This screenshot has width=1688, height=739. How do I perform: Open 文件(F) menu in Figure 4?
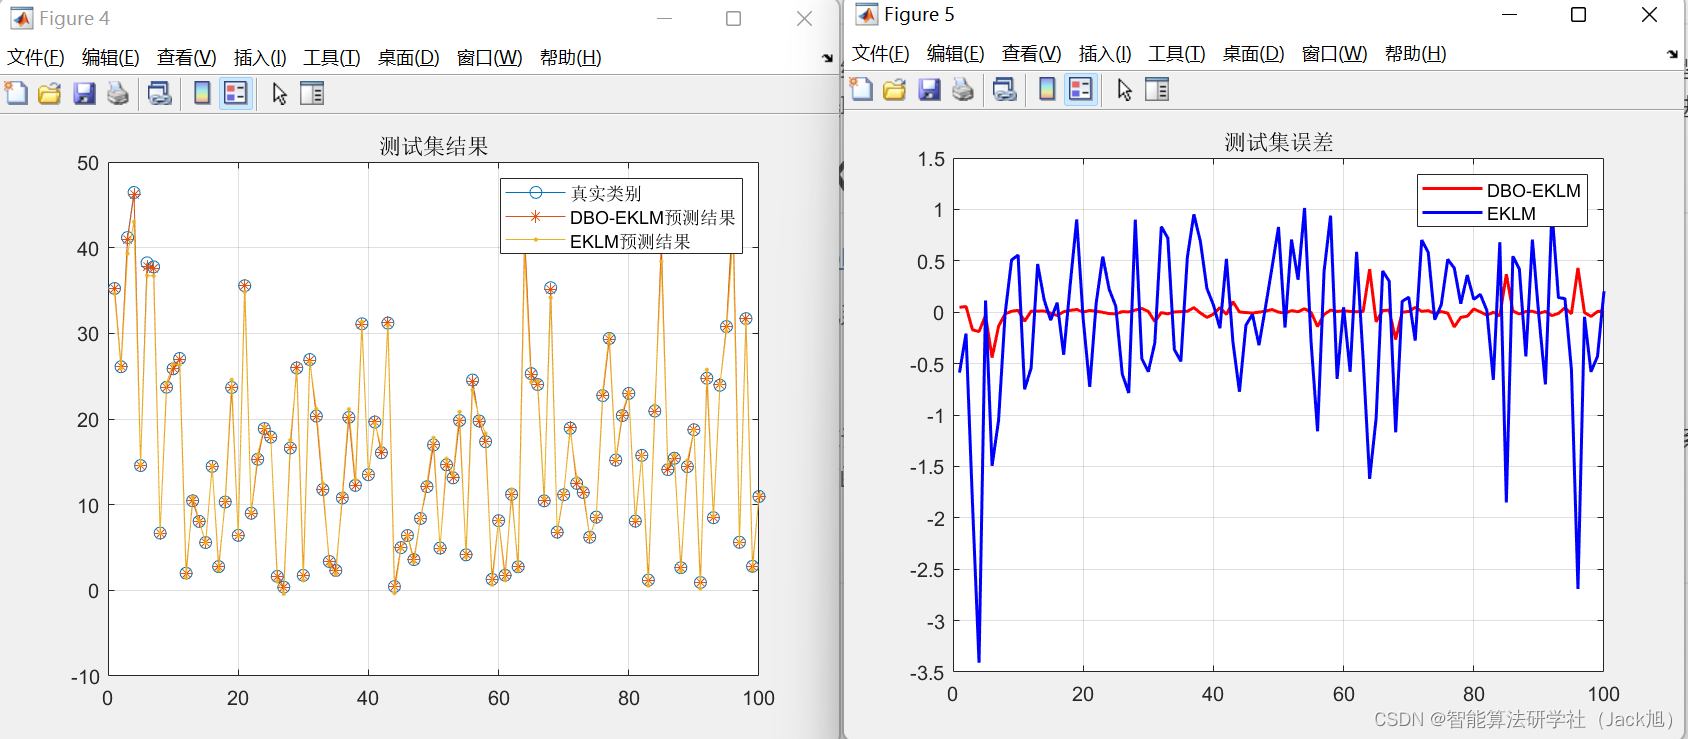pos(36,58)
